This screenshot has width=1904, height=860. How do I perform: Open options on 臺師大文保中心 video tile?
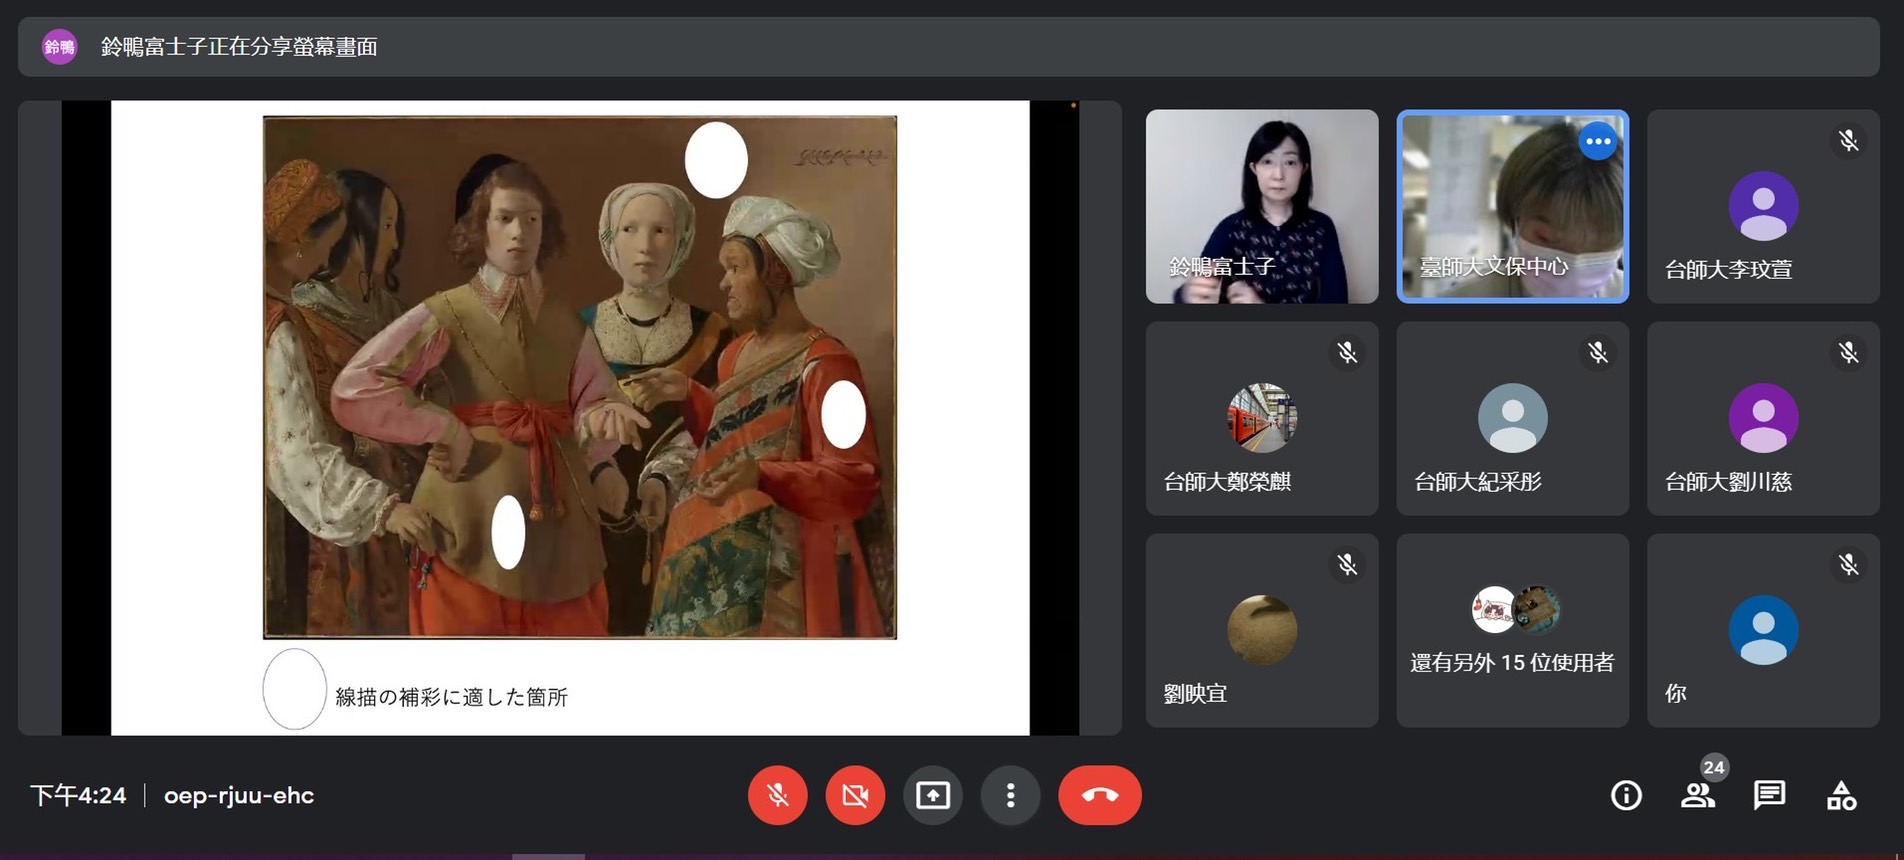pyautogui.click(x=1598, y=141)
